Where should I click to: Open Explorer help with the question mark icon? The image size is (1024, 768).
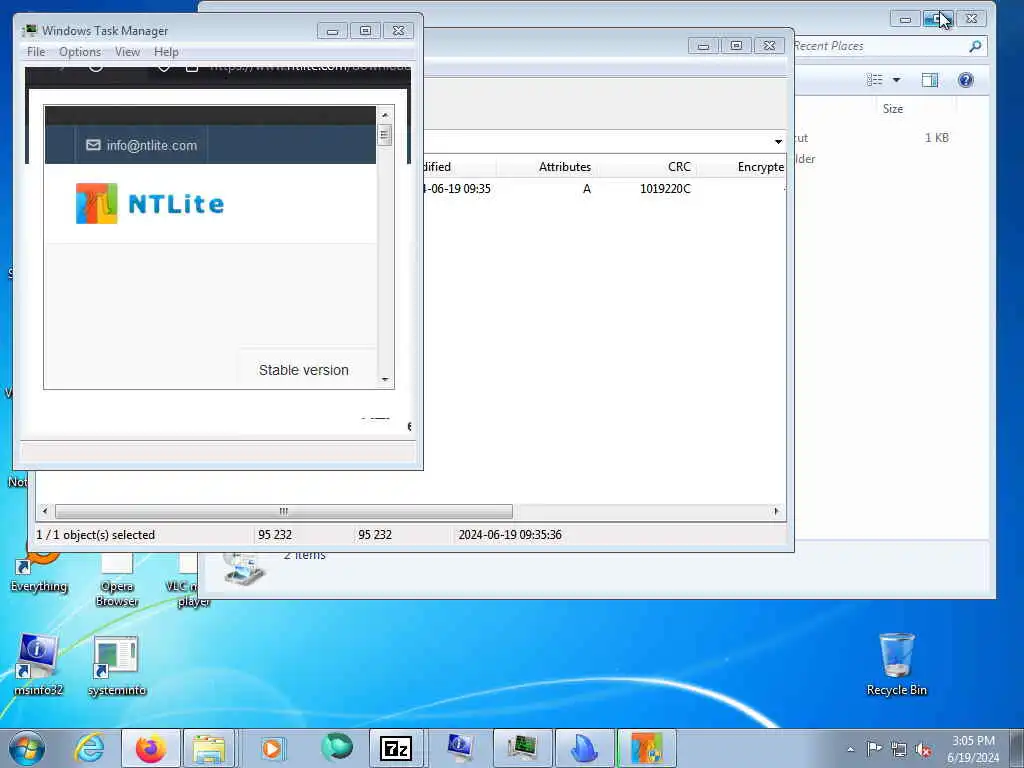point(965,80)
